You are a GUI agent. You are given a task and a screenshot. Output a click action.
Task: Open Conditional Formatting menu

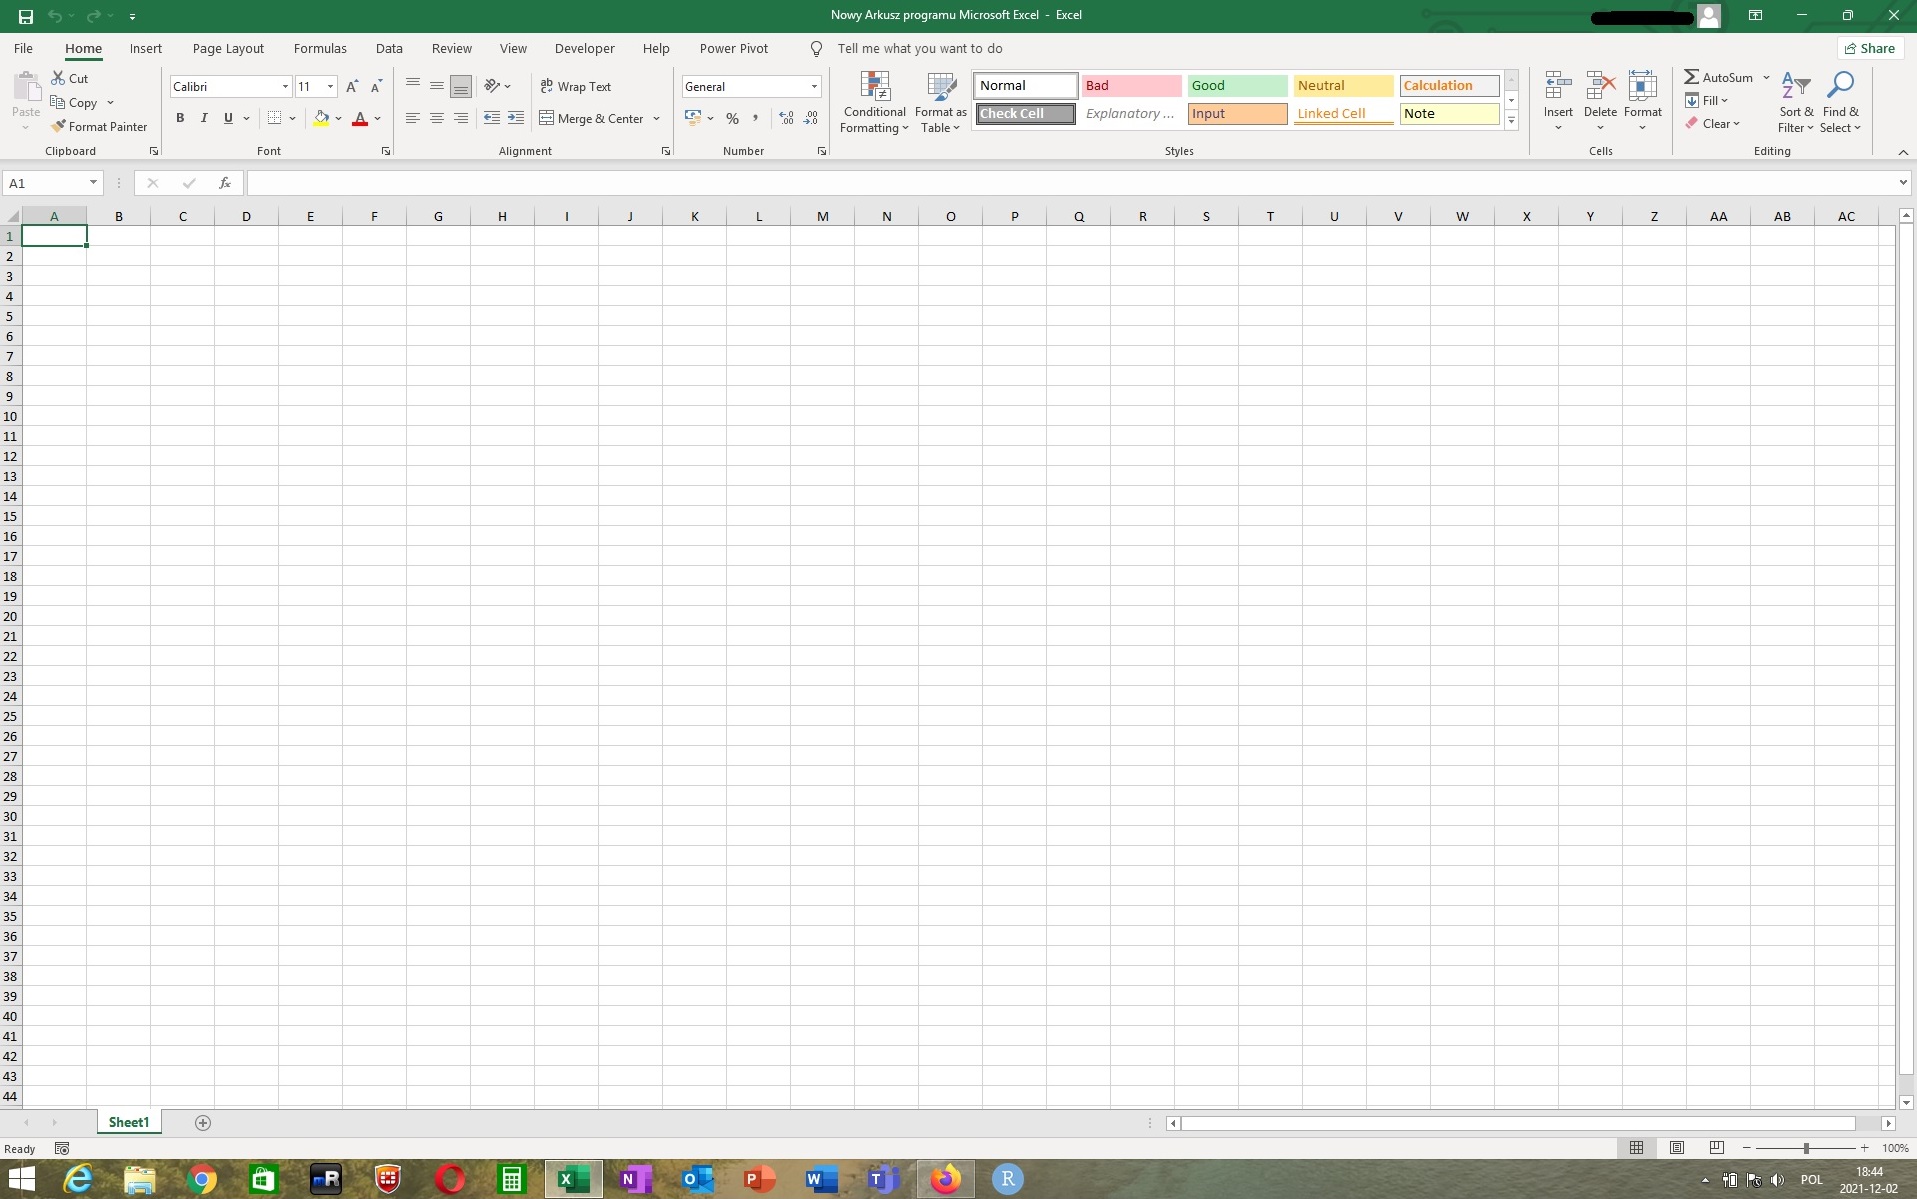click(874, 103)
